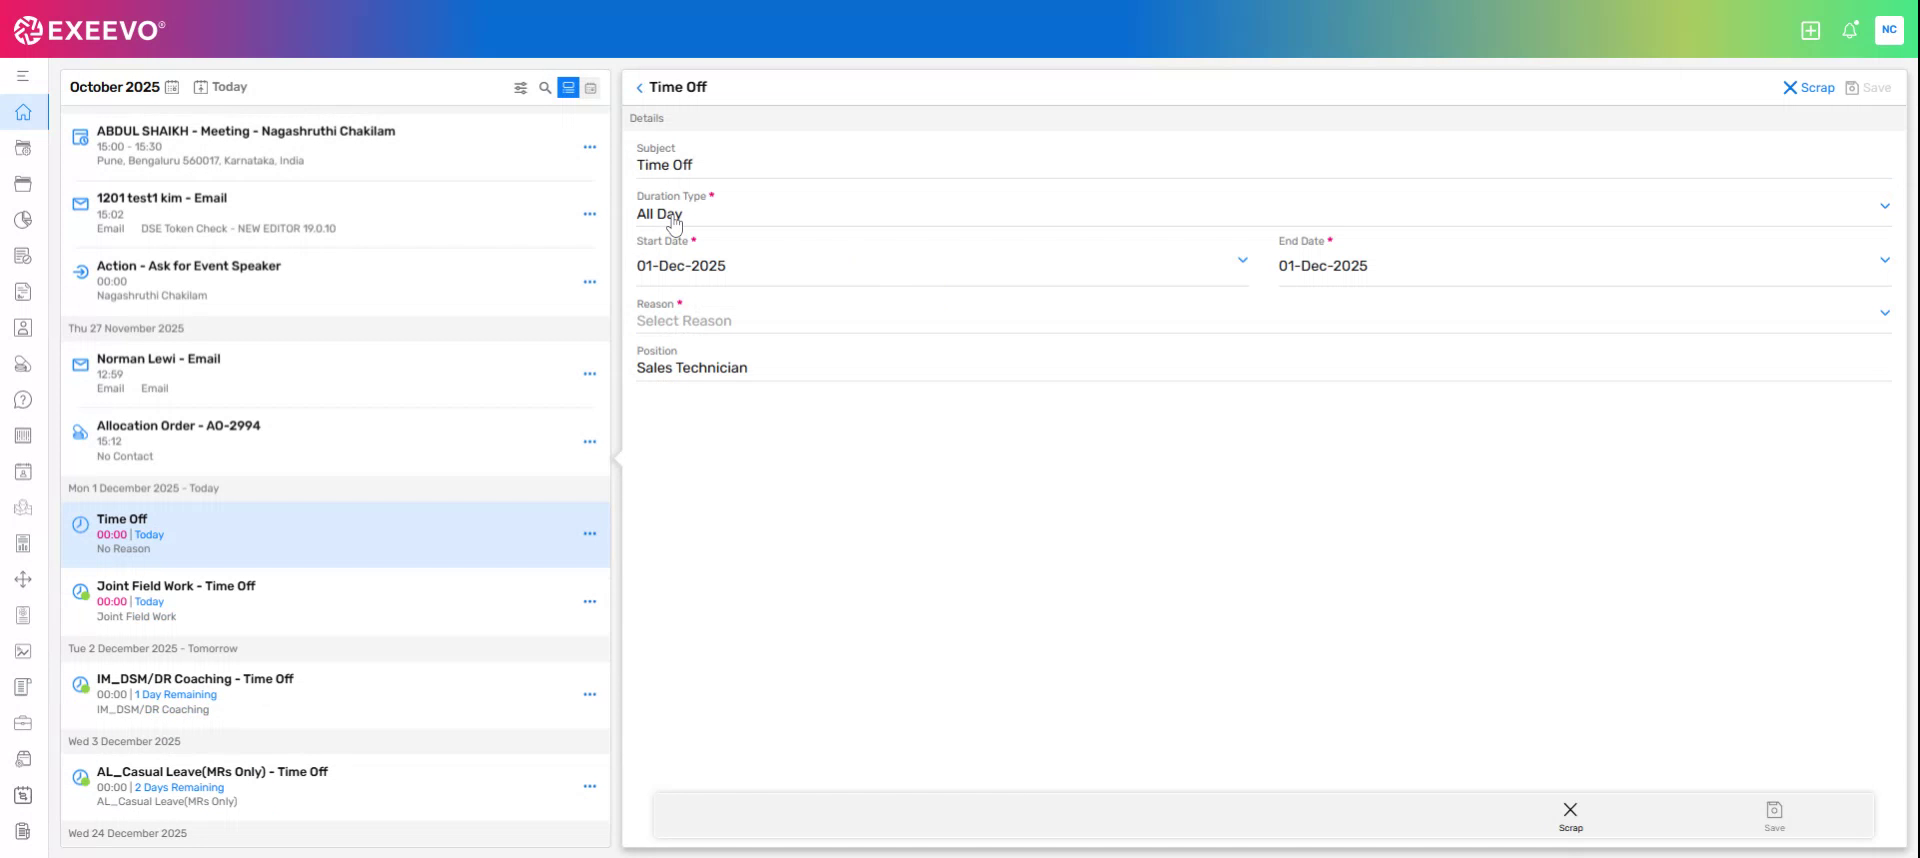This screenshot has width=1920, height=858.
Task: Open options for Joint Field Work entry
Action: [x=590, y=602]
